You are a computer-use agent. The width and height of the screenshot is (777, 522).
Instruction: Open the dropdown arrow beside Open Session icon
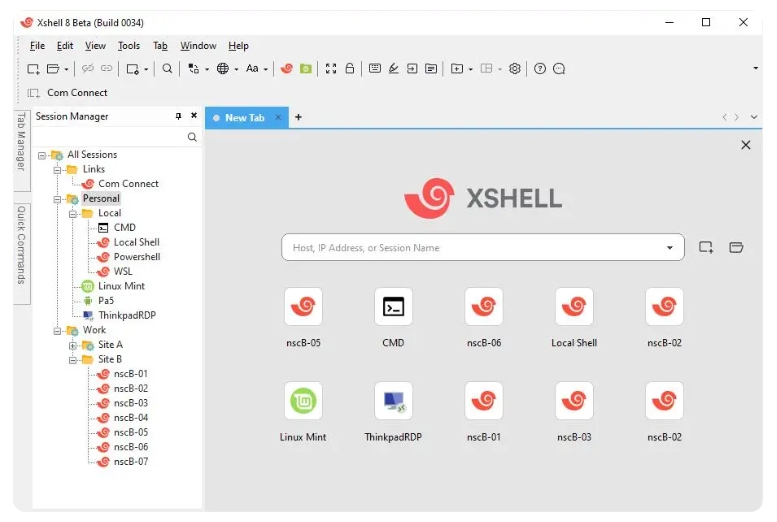66,69
